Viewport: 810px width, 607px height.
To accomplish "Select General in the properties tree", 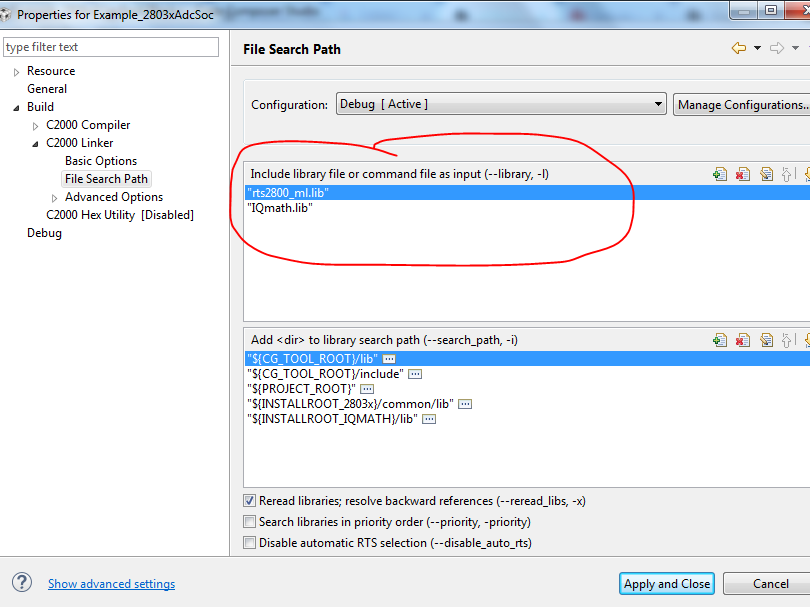I will tap(47, 89).
